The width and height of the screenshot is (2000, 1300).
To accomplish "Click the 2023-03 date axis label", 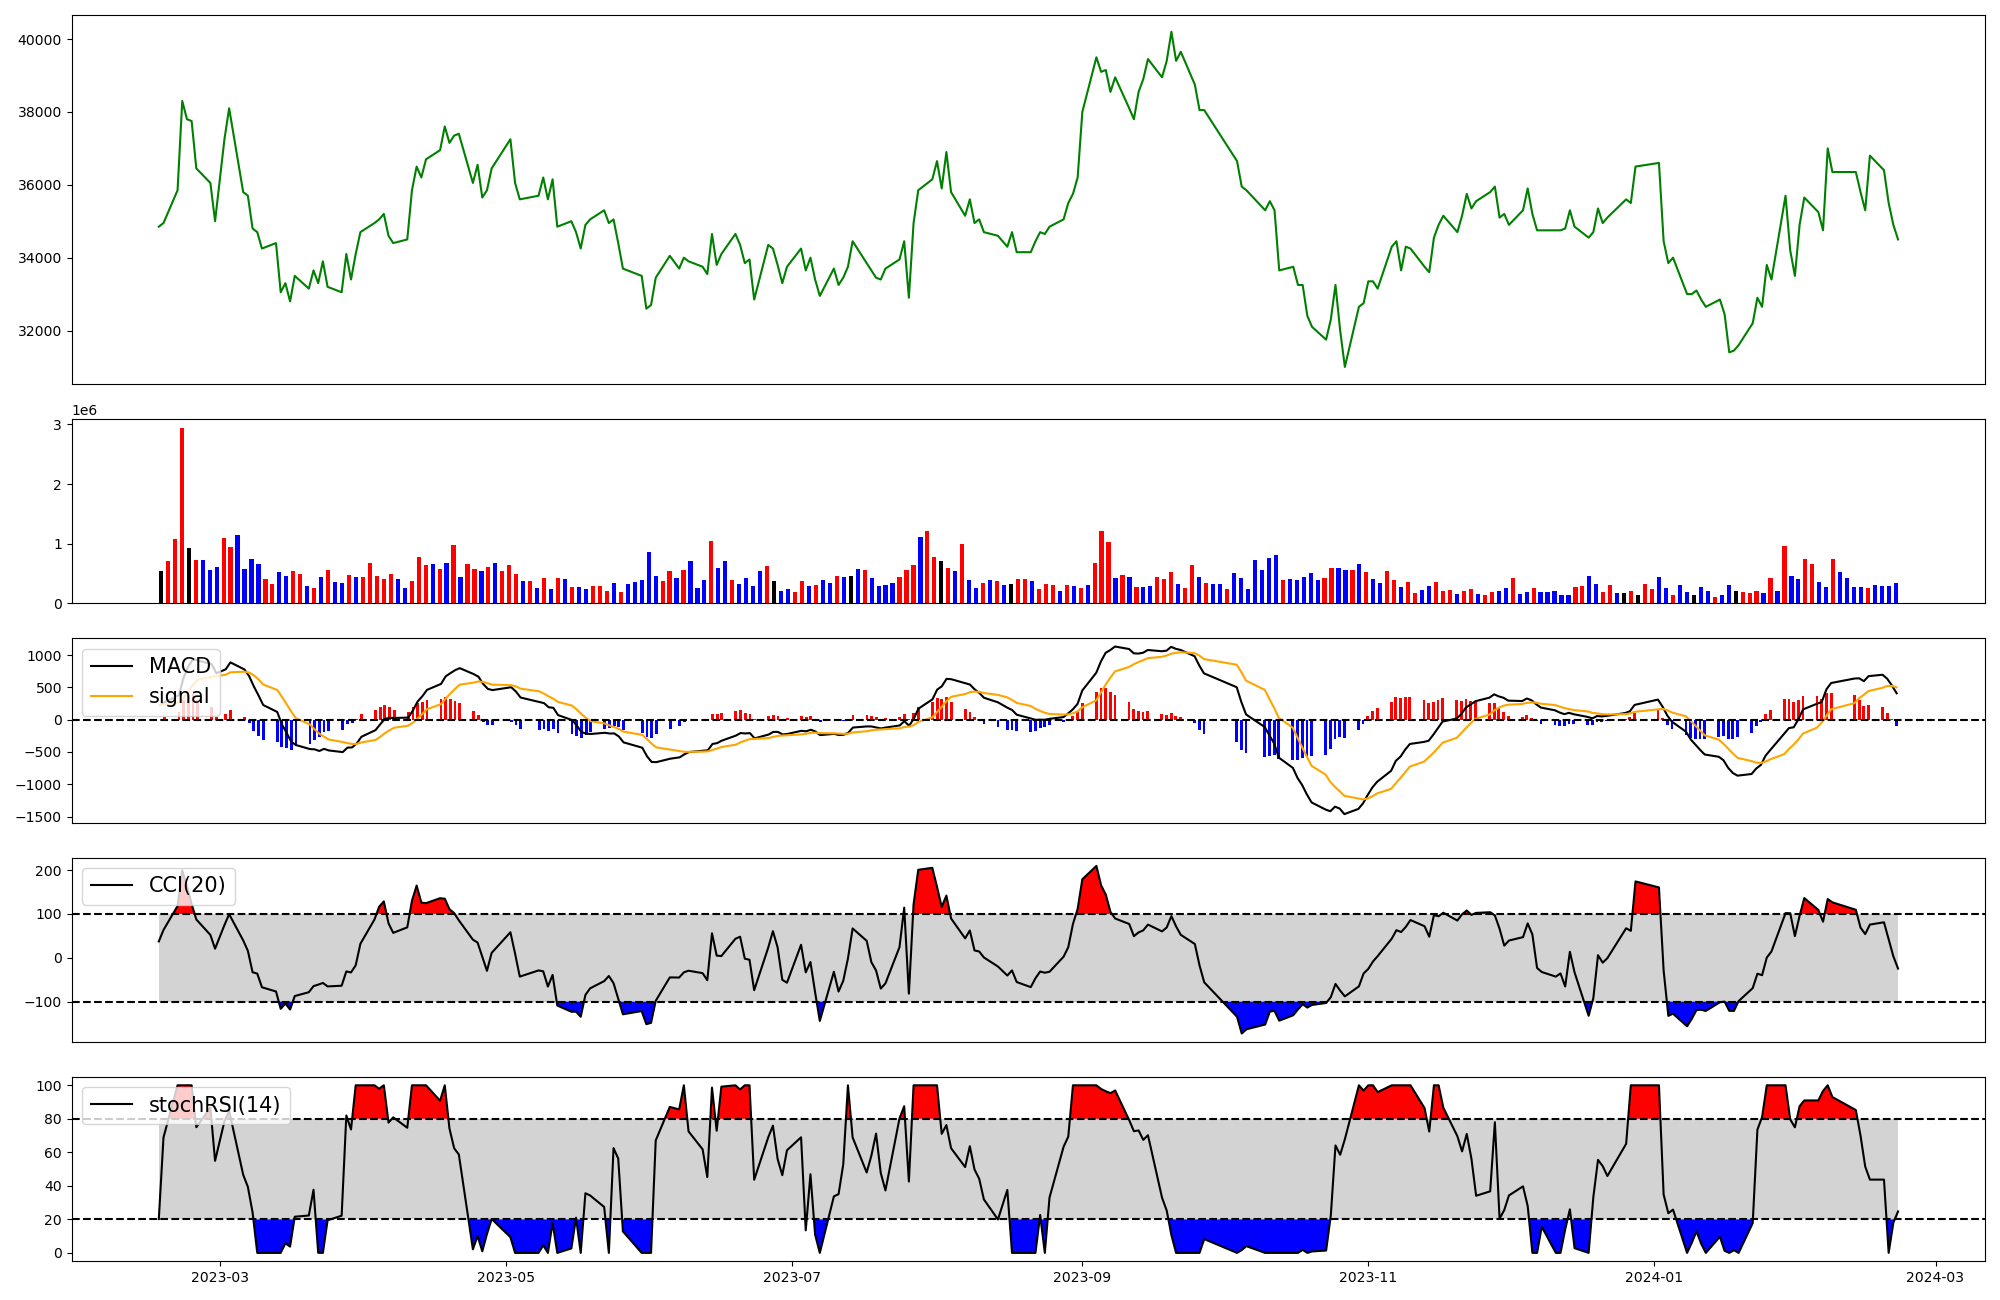I will coord(220,1277).
